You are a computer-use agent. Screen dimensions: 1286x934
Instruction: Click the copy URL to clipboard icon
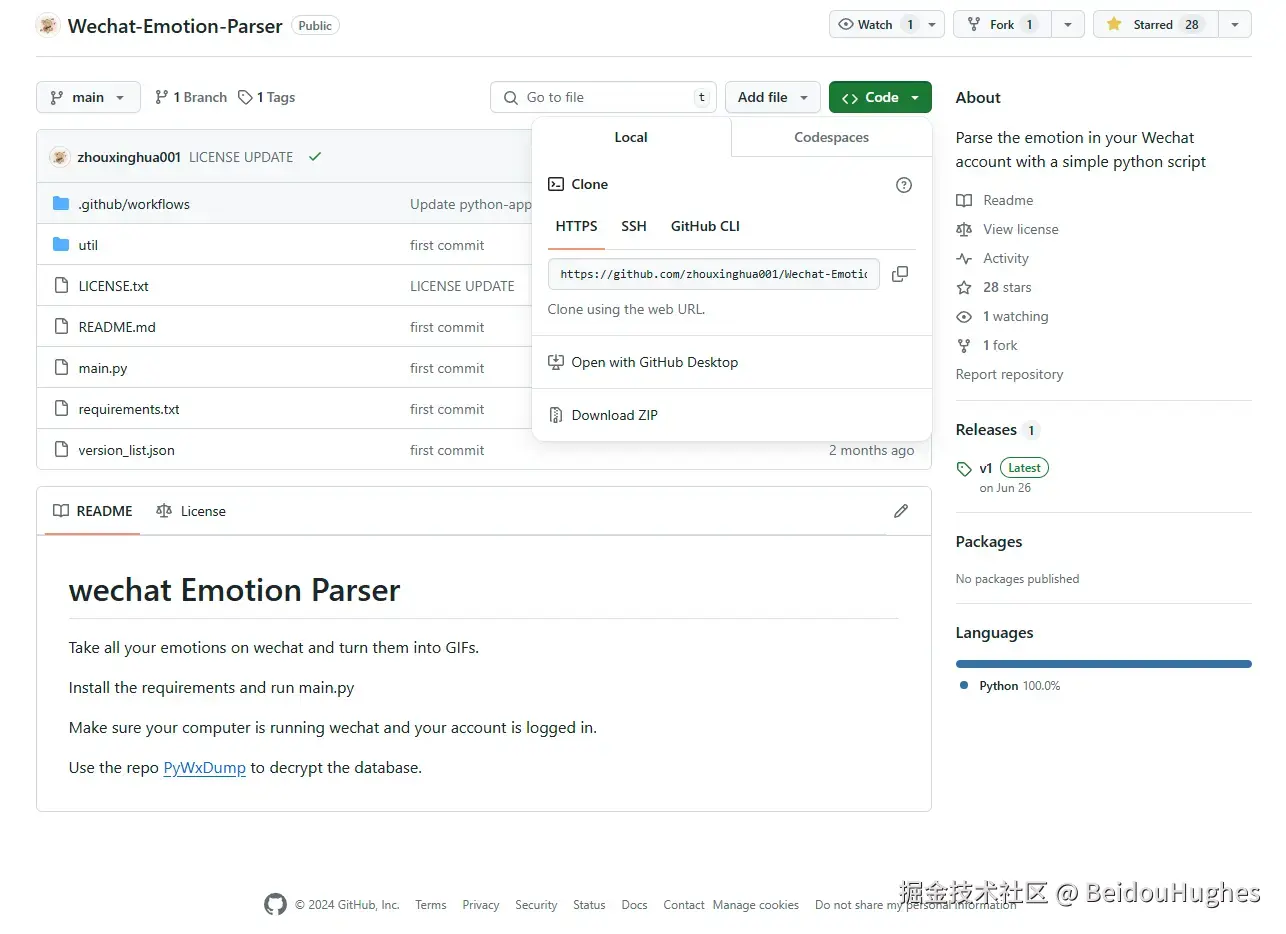900,274
